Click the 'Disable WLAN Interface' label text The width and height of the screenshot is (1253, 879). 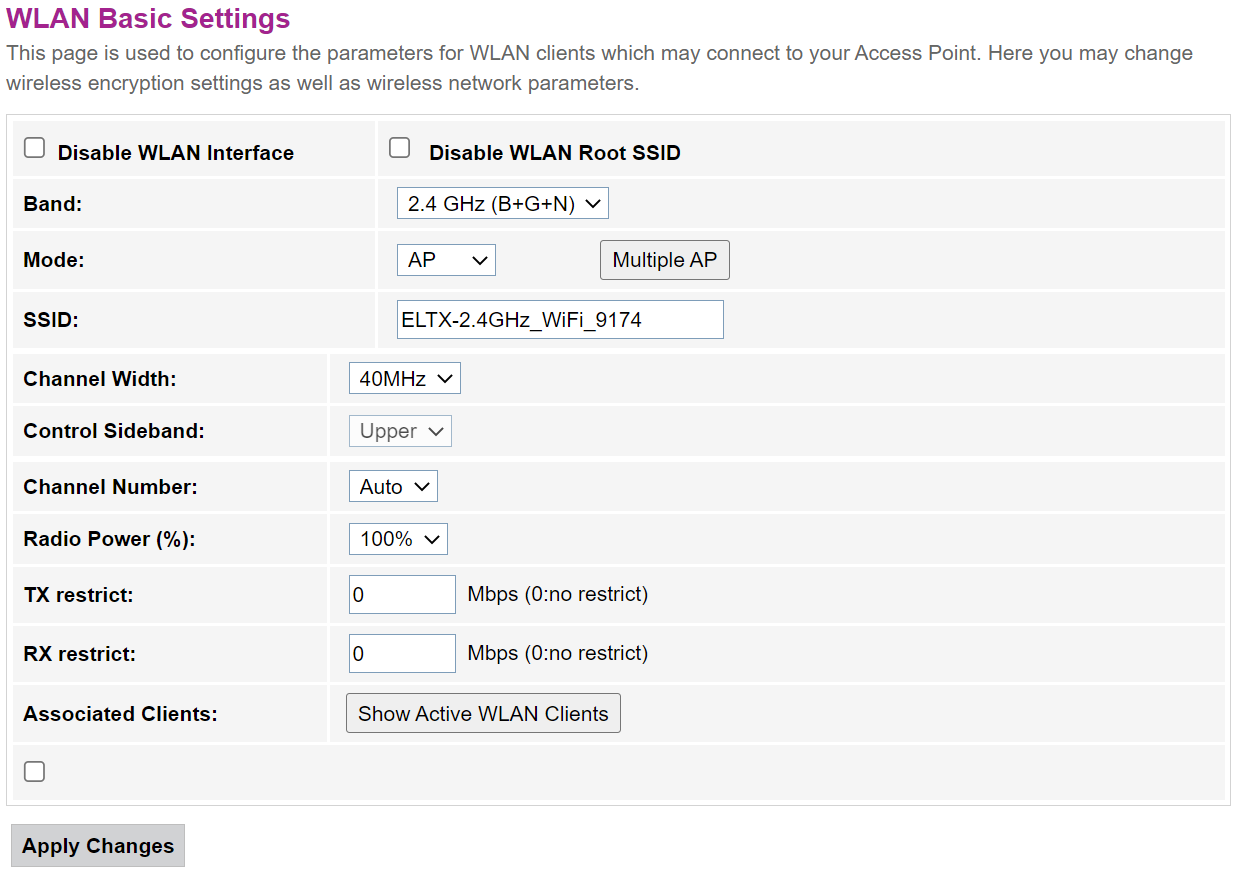176,153
